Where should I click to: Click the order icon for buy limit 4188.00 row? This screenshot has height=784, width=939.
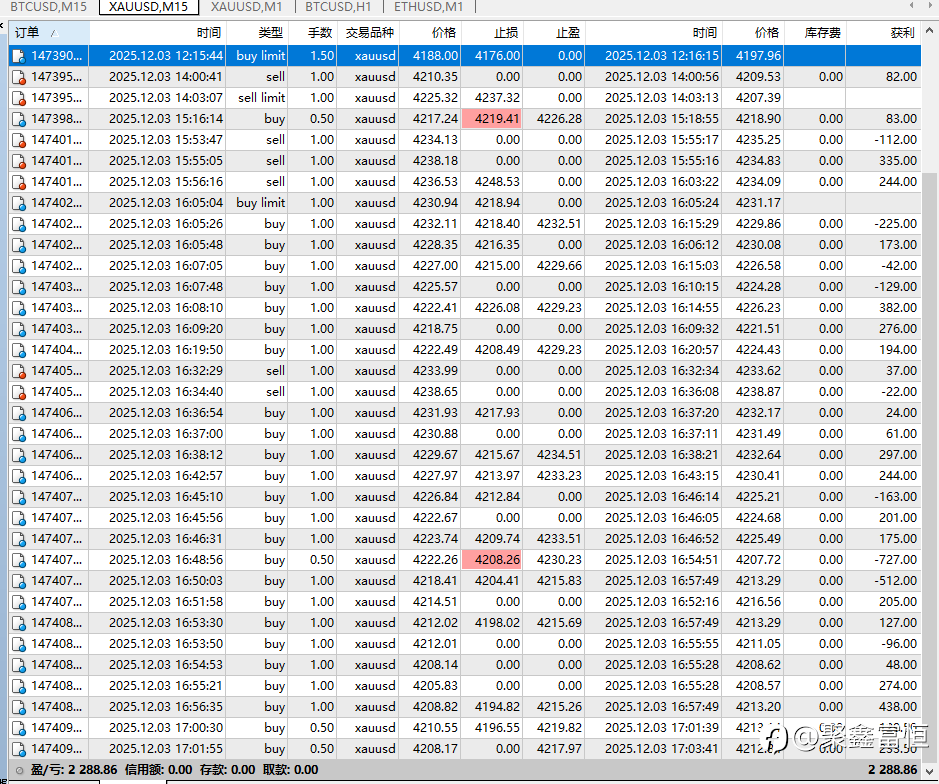(x=19, y=56)
